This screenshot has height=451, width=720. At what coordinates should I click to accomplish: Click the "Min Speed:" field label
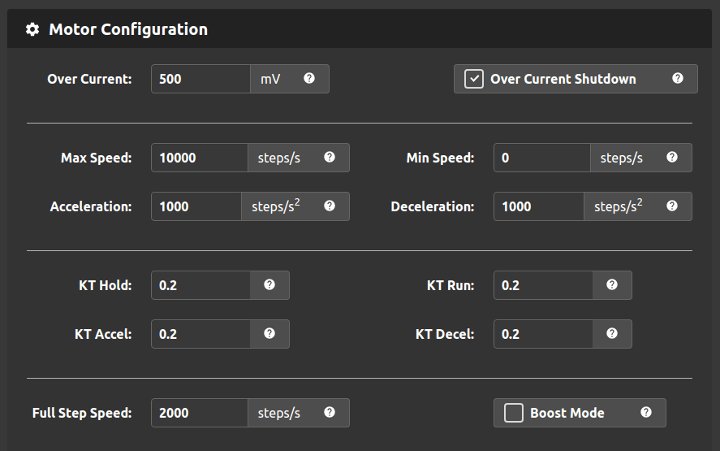(440, 158)
